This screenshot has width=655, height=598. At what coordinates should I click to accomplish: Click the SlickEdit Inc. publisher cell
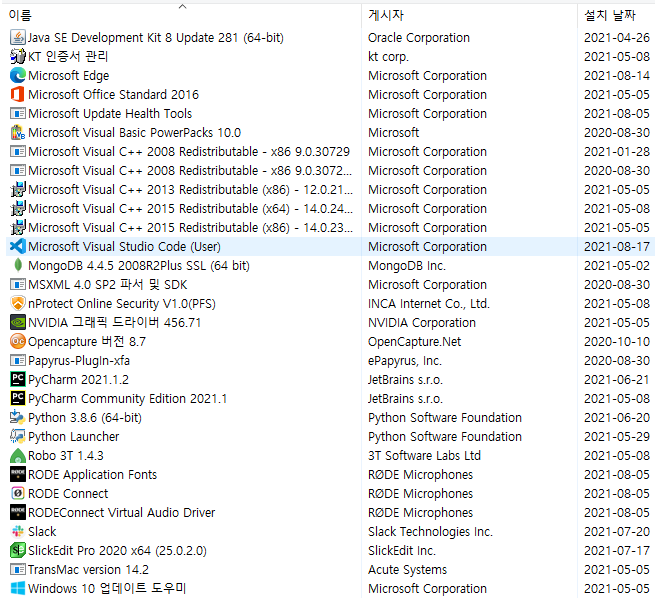click(x=401, y=550)
